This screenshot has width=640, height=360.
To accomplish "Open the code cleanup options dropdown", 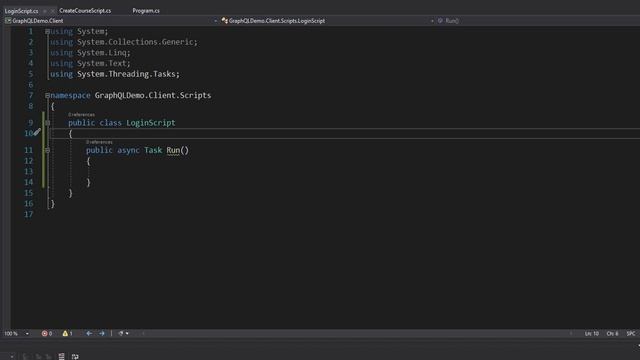I will (127, 333).
